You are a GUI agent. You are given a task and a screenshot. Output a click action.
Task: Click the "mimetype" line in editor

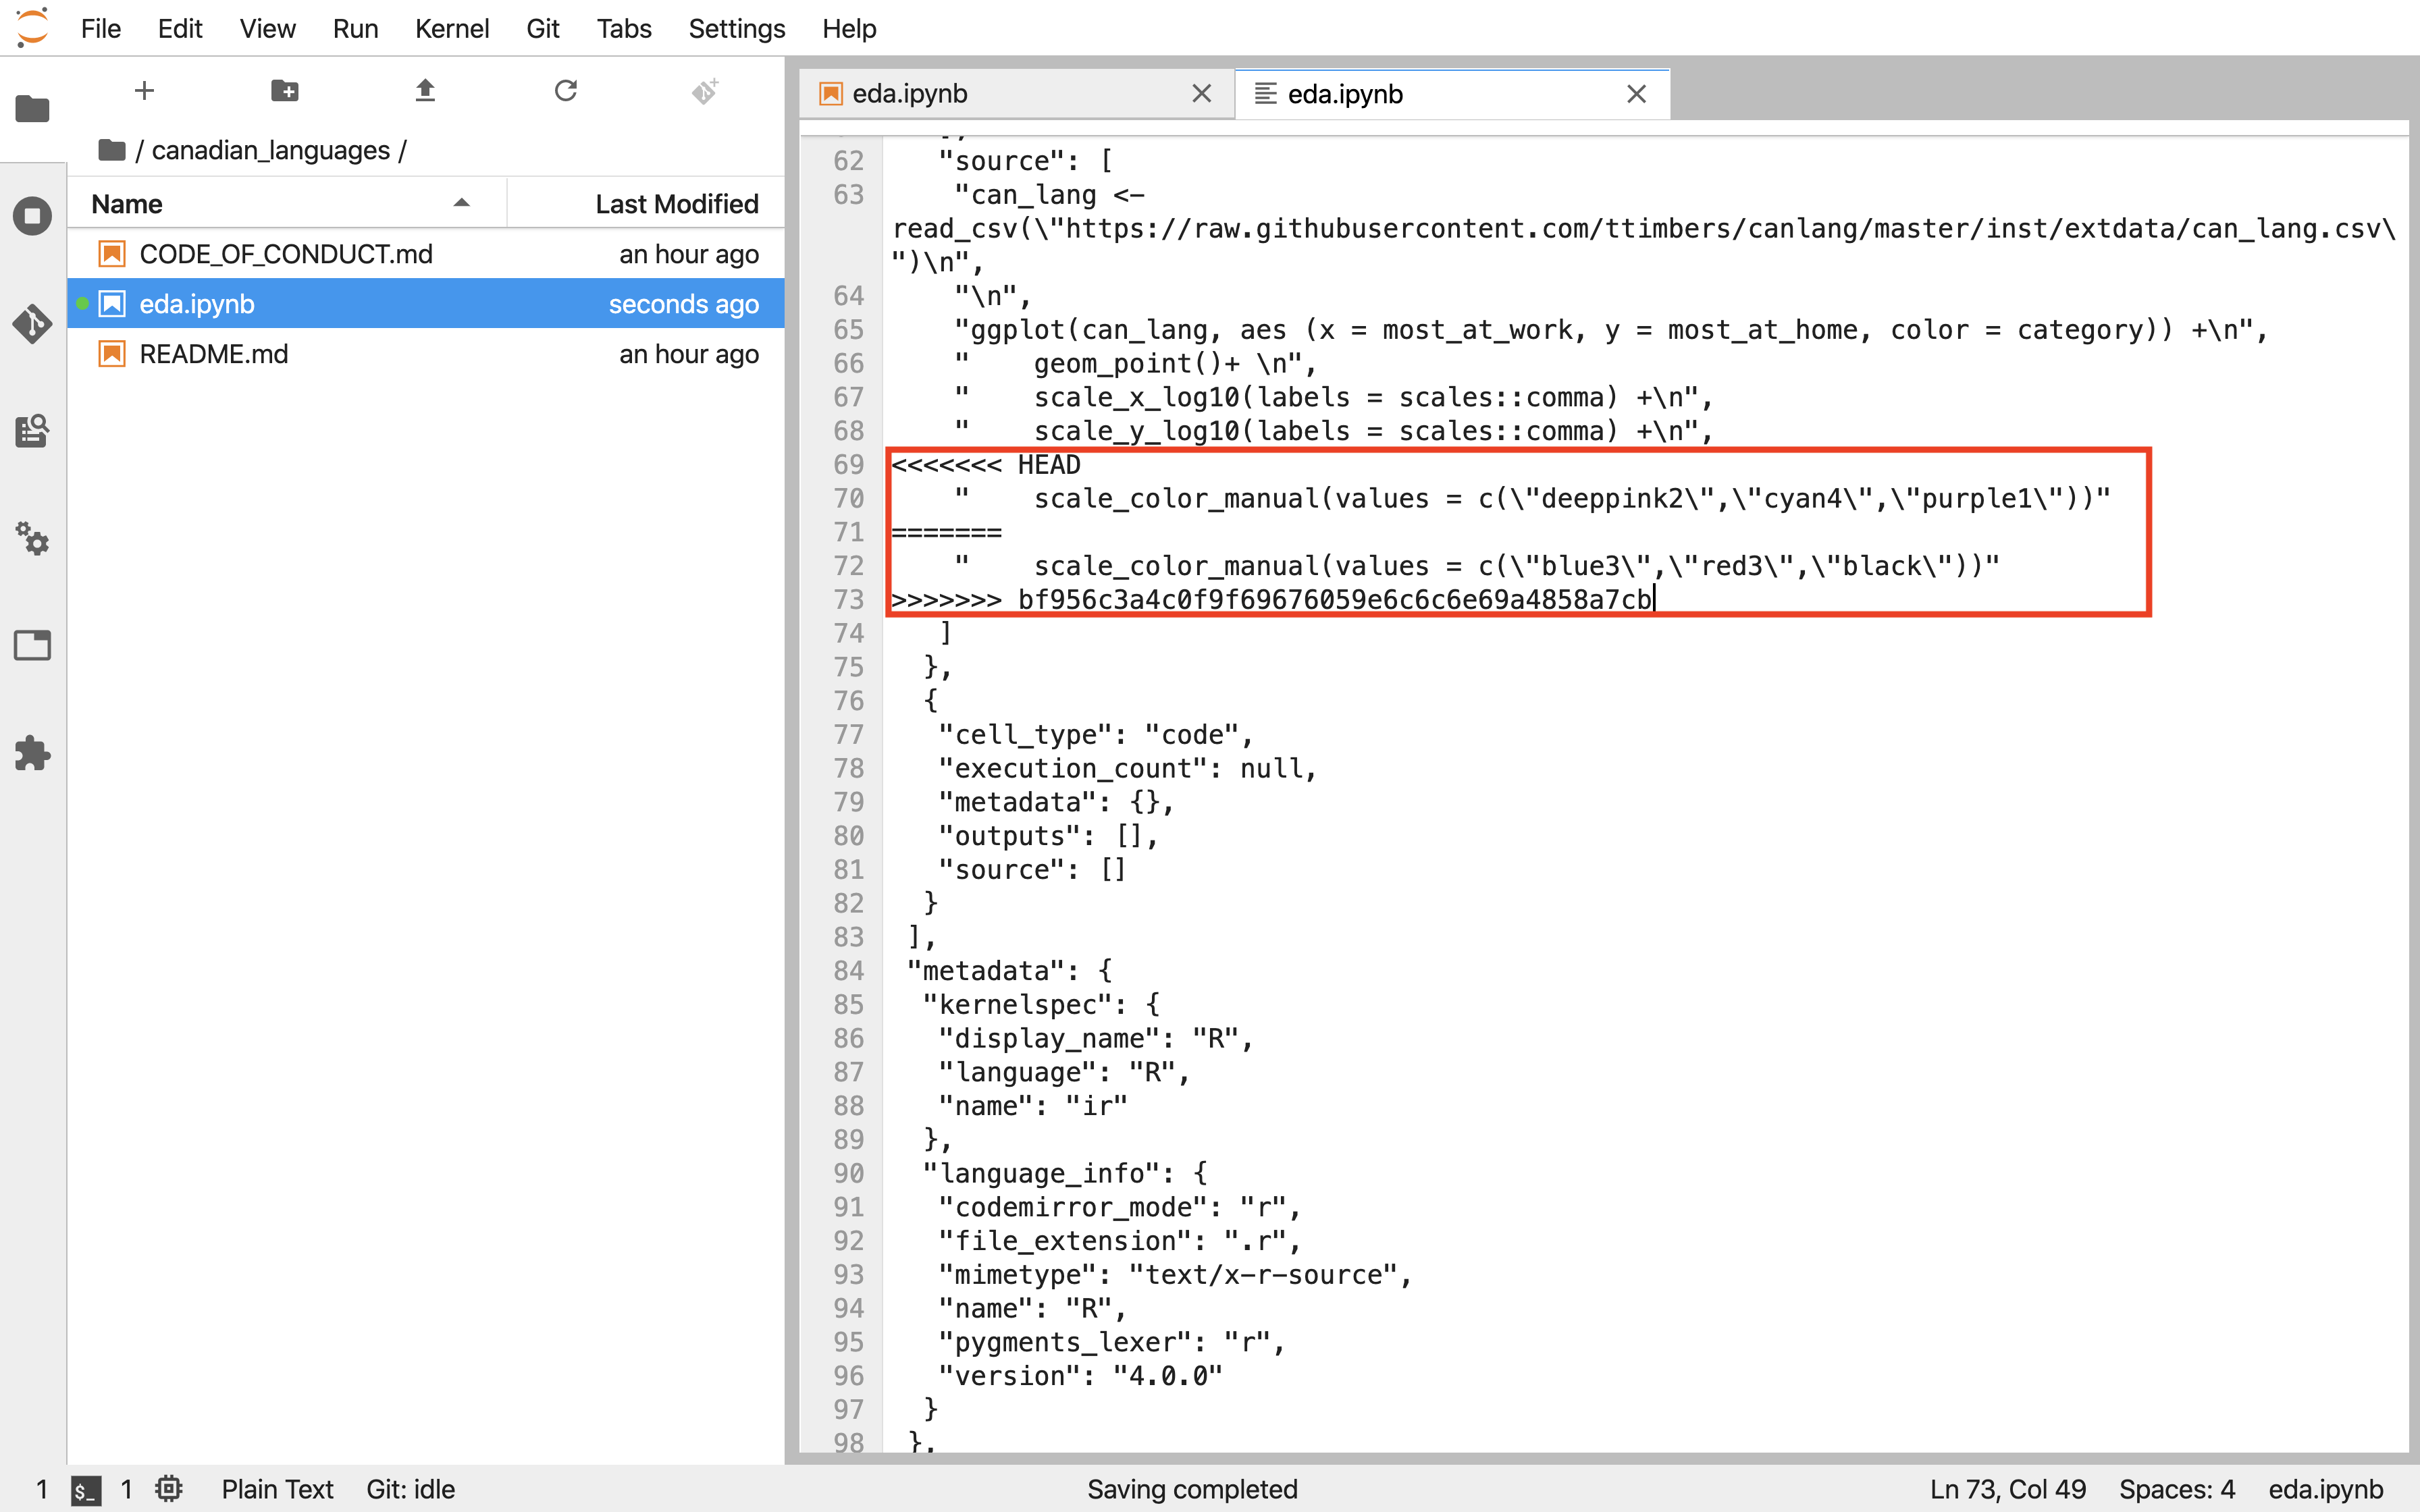pos(1174,1275)
